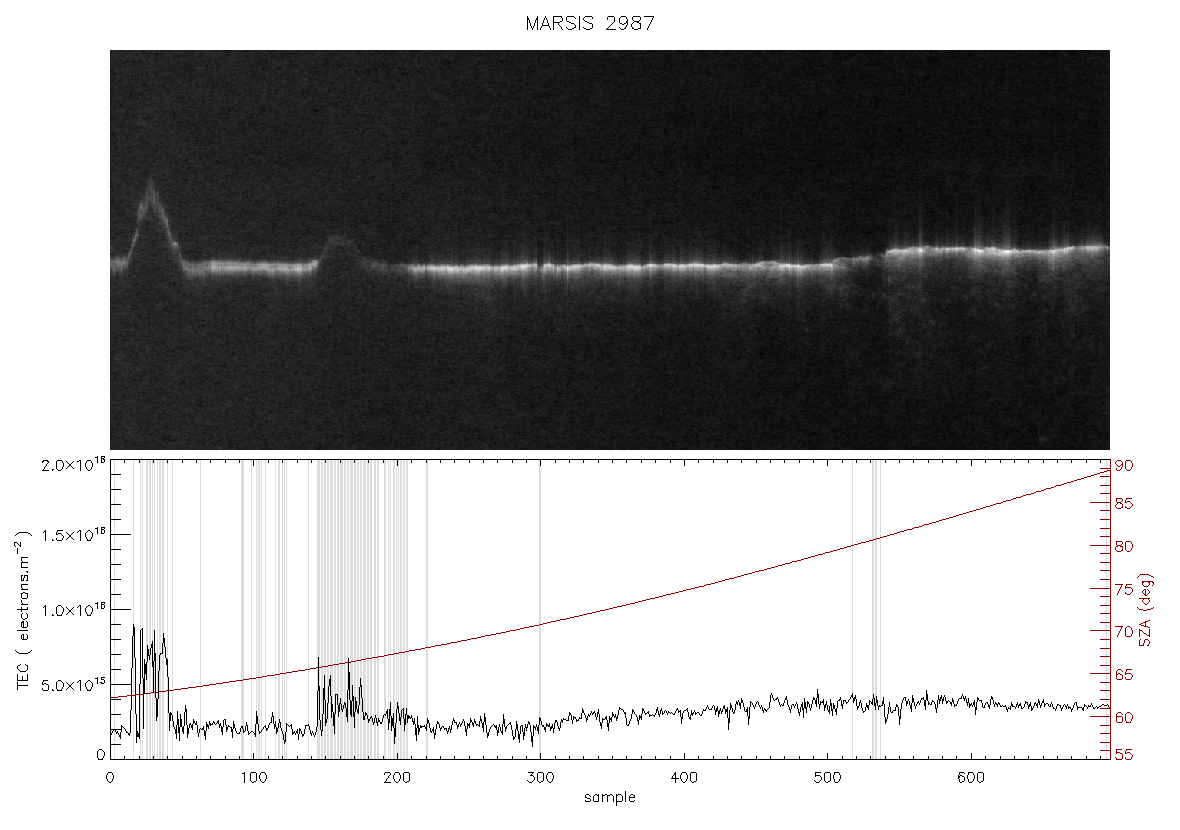The width and height of the screenshot is (1180, 830).
Task: Click the SZA tick label '65'
Action: pos(1124,675)
